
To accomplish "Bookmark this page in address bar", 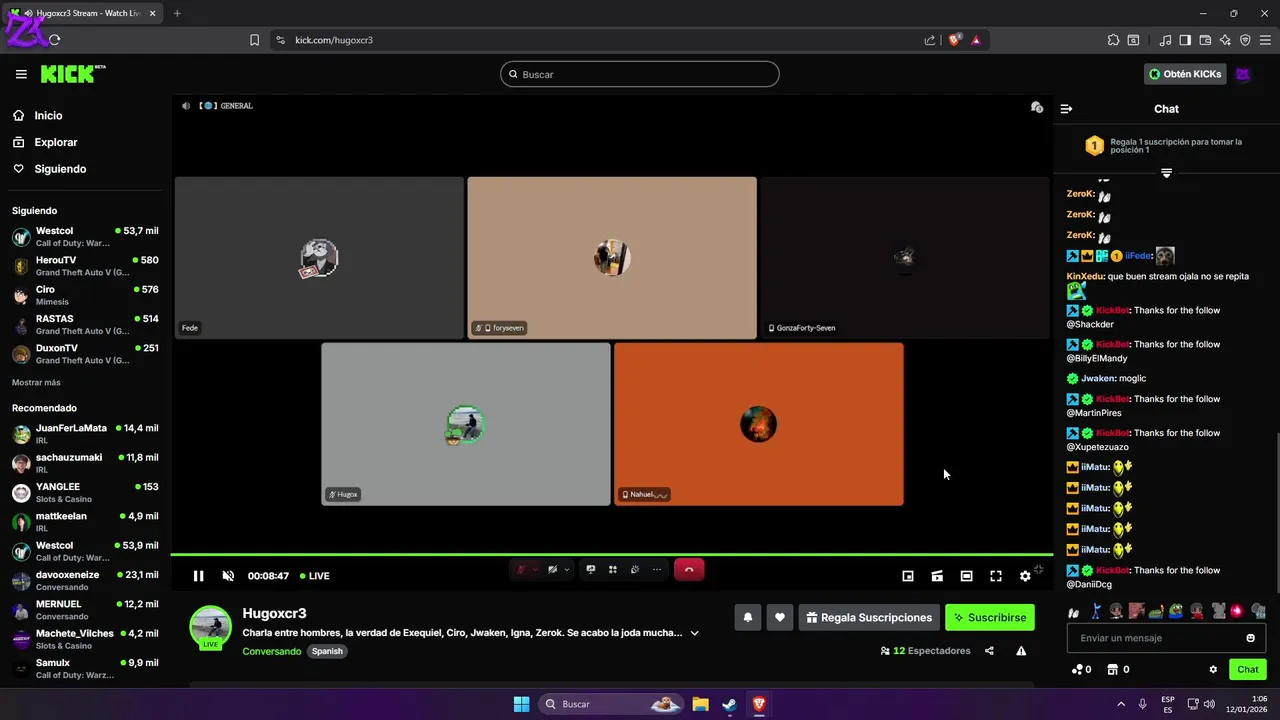I will click(x=254, y=40).
